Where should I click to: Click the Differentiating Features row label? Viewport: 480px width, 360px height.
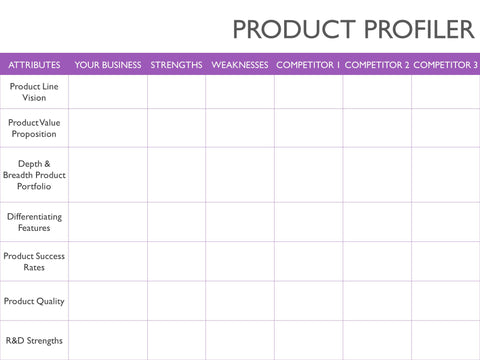[34, 222]
